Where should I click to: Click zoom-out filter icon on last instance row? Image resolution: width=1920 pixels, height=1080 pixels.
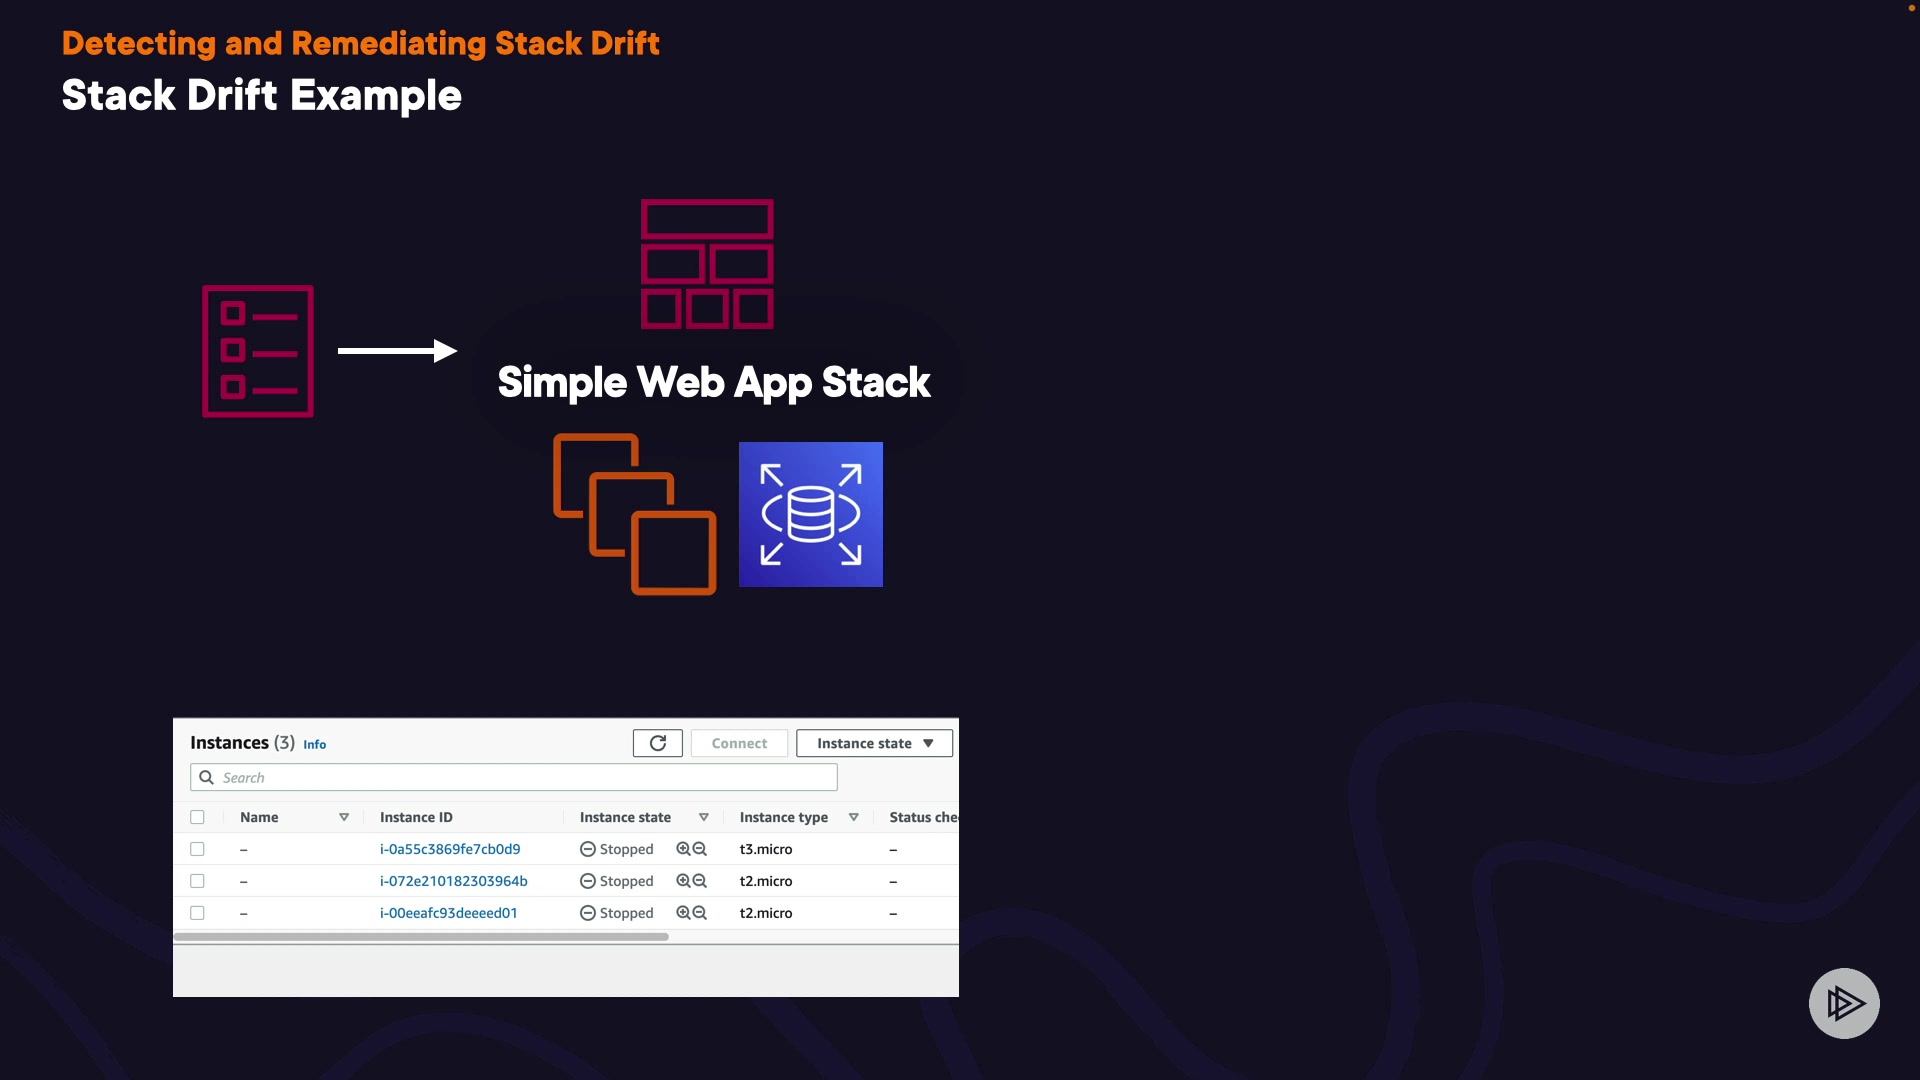click(700, 913)
